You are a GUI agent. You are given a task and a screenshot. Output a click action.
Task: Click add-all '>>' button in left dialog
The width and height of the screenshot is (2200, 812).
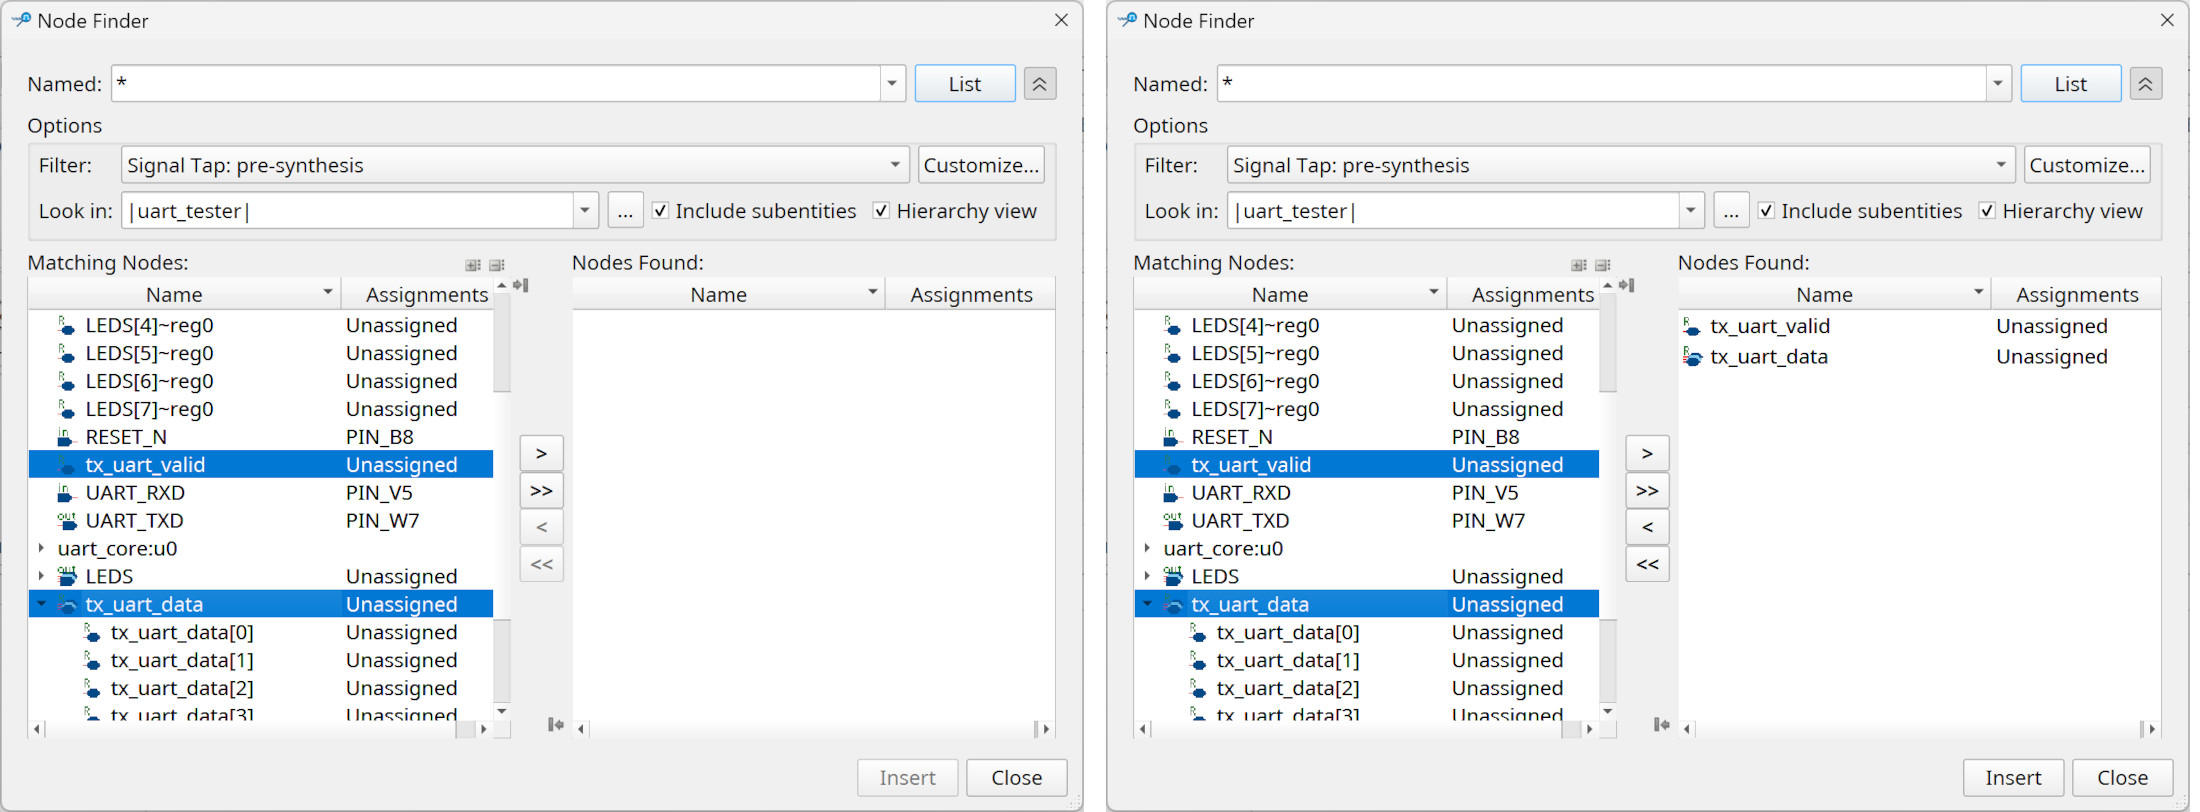(x=541, y=491)
